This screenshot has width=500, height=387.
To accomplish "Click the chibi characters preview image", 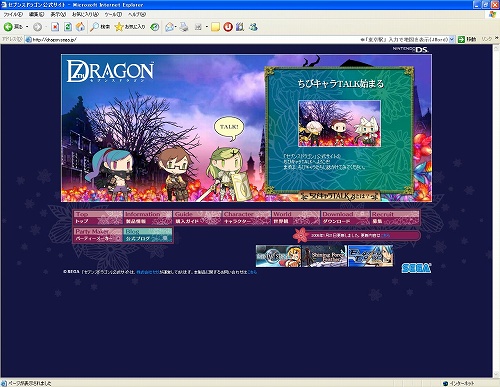I will point(339,123).
